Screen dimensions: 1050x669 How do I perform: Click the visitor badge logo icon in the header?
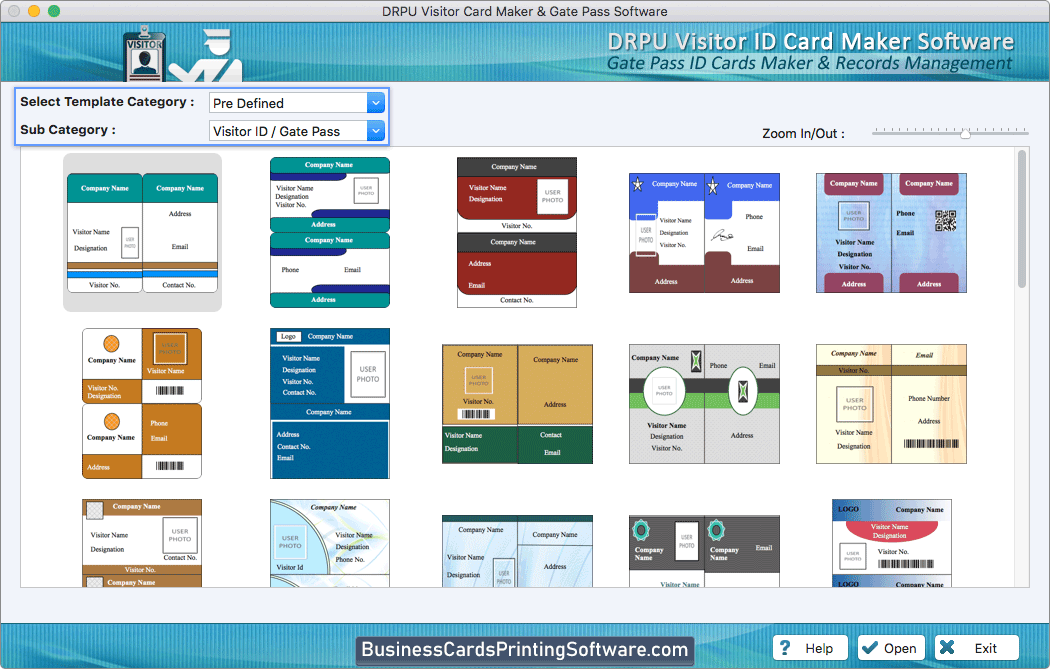click(x=145, y=53)
